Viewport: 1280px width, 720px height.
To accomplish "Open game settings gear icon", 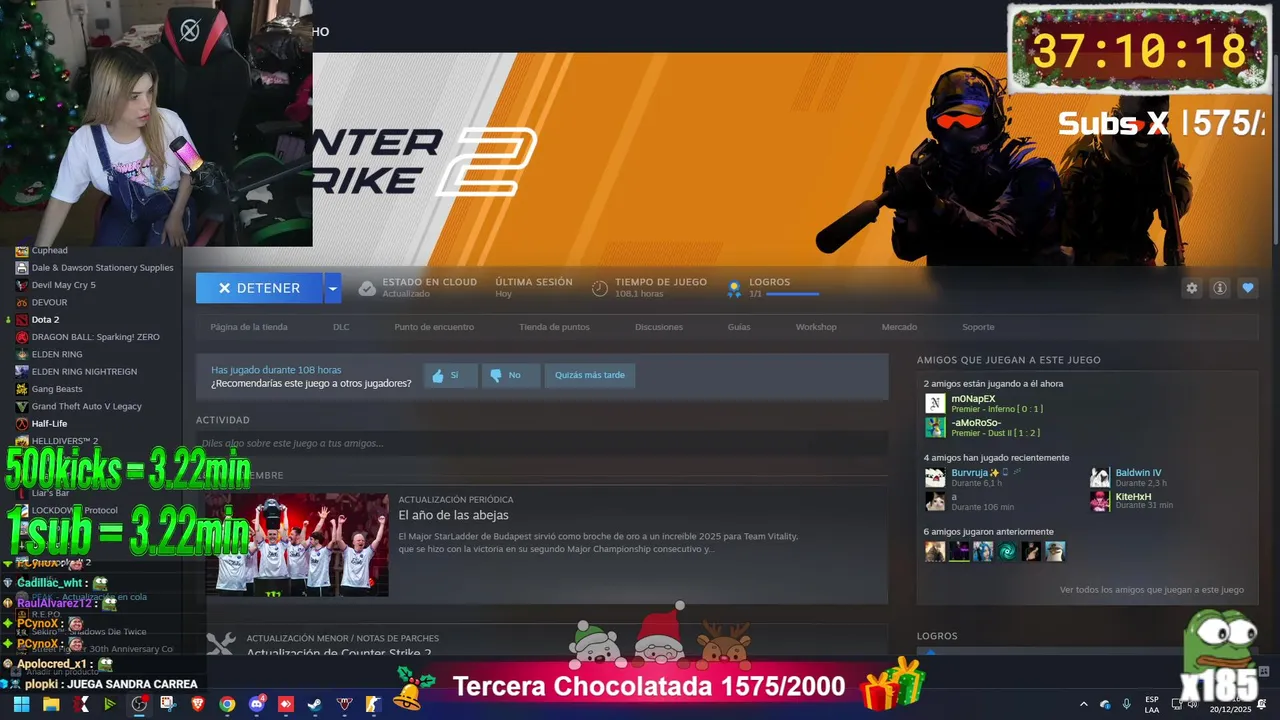I will coord(1191,288).
